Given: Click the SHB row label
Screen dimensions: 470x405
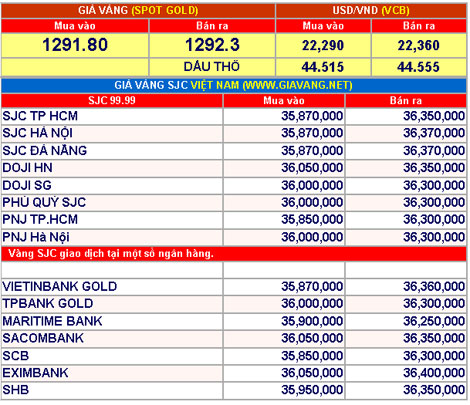Looking at the screenshot, I should tap(15, 390).
